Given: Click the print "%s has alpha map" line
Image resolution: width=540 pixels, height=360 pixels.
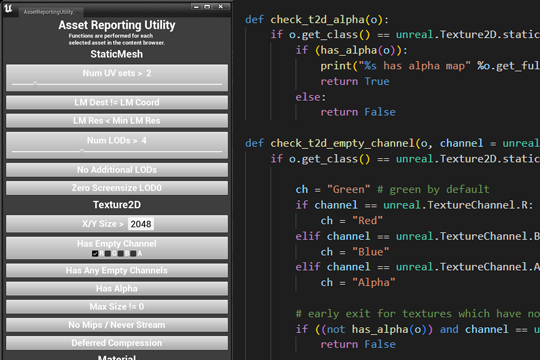Looking at the screenshot, I should pos(430,66).
